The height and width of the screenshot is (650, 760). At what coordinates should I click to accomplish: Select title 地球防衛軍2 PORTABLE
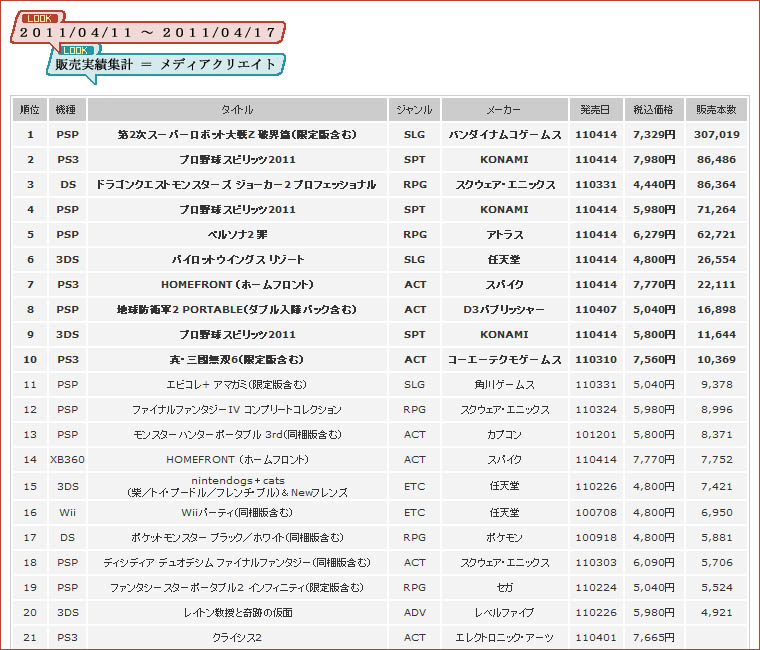point(237,310)
